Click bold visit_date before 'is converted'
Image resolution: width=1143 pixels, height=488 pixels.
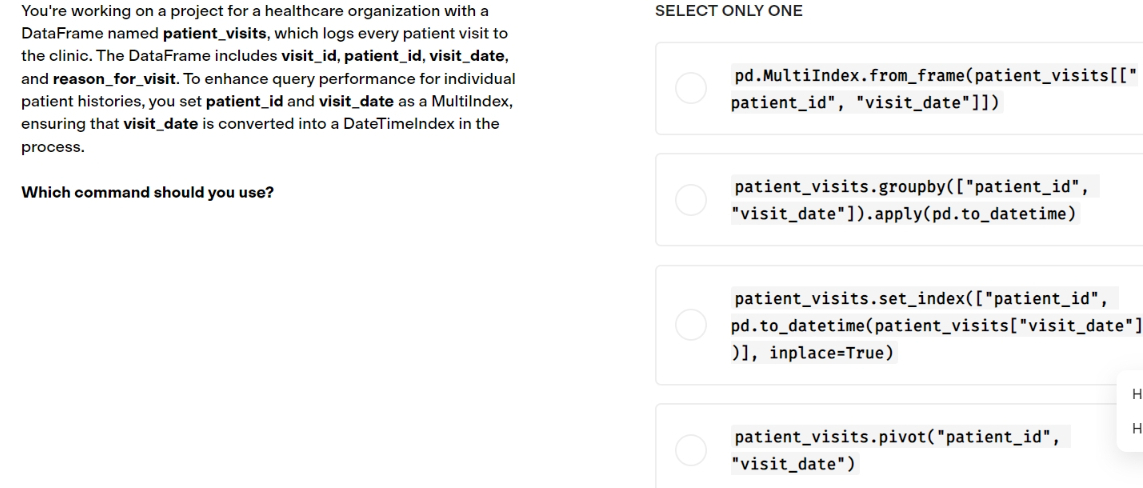pos(160,124)
